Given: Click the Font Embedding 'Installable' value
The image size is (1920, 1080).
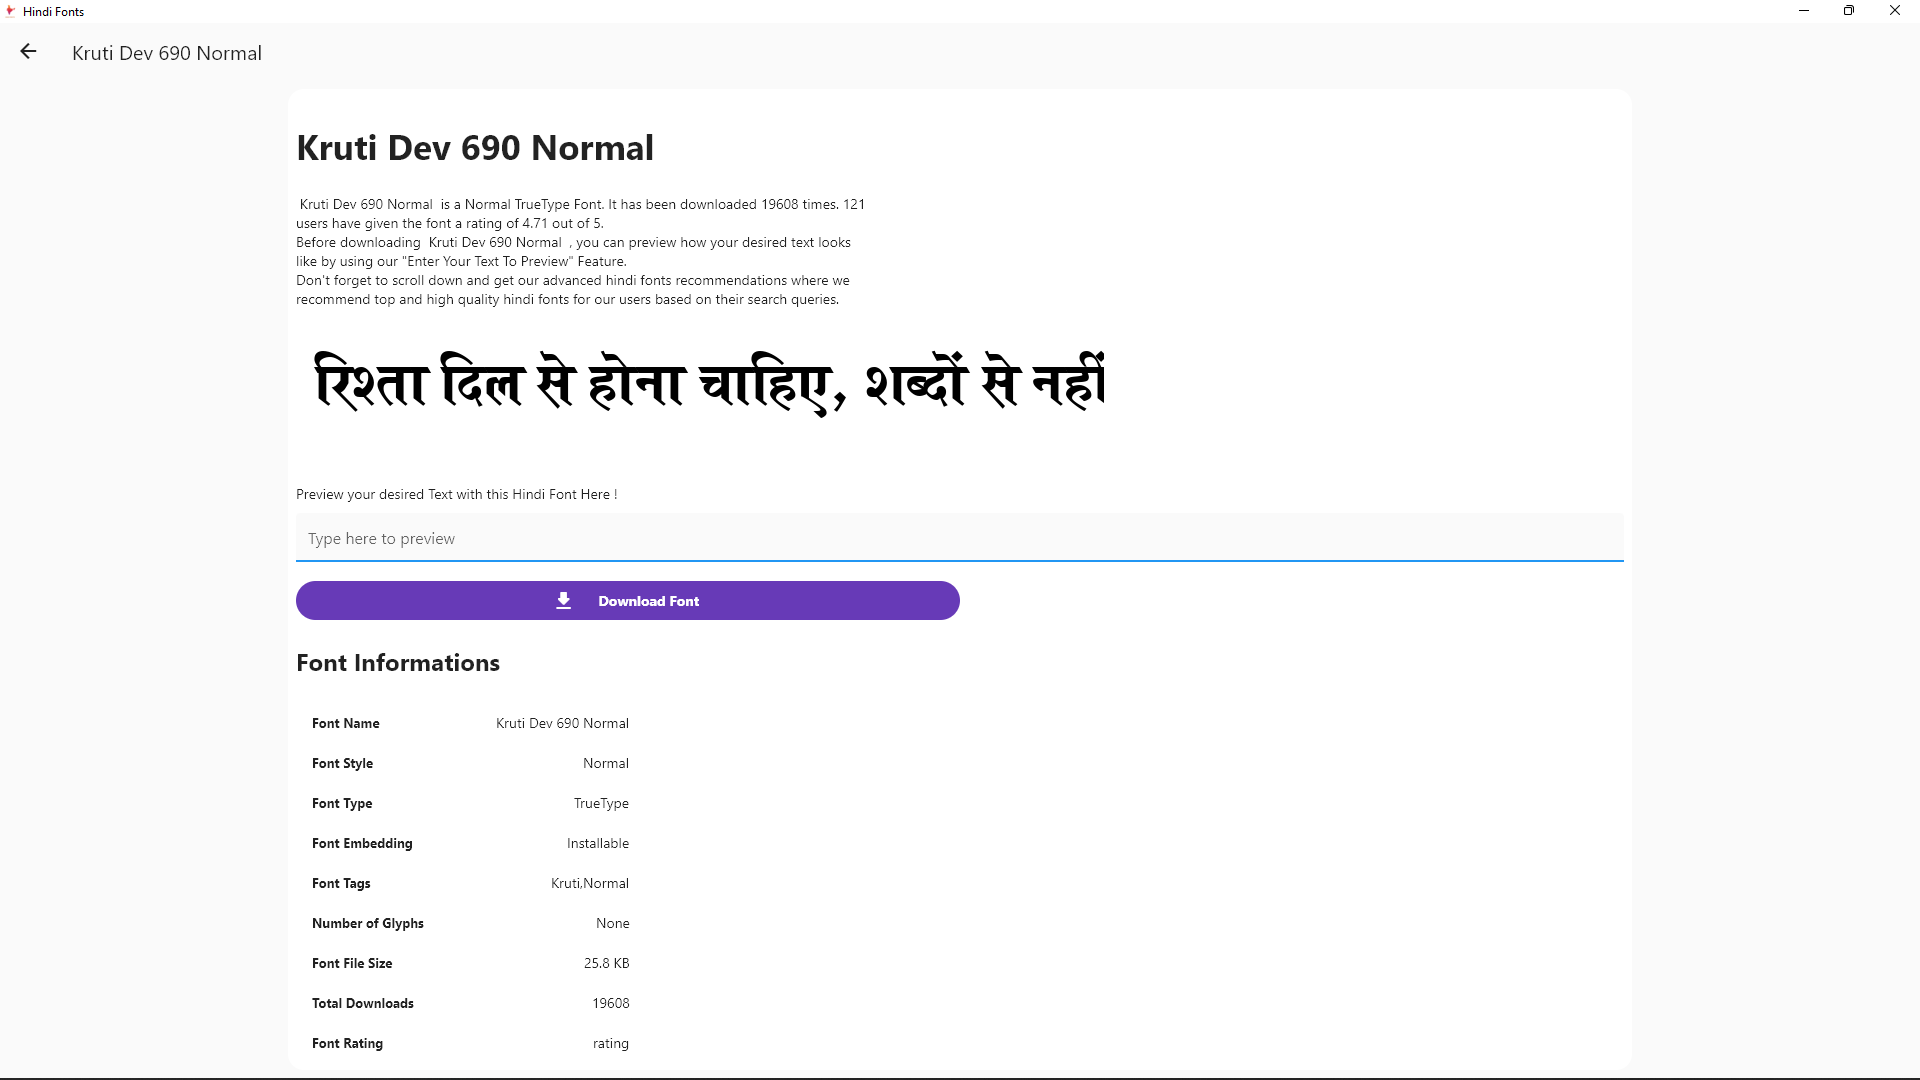Looking at the screenshot, I should click(597, 843).
